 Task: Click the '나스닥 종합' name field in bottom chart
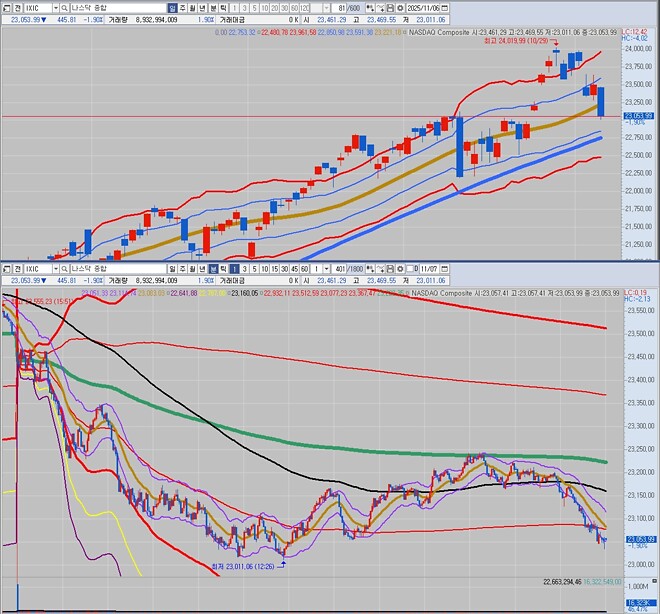118,269
